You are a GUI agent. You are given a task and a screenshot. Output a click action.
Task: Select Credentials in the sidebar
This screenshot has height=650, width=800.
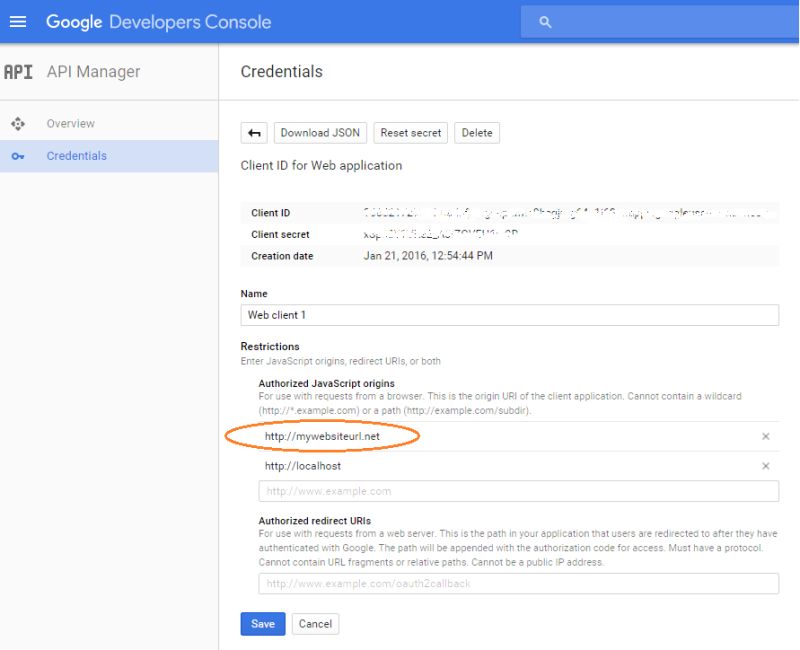point(74,156)
